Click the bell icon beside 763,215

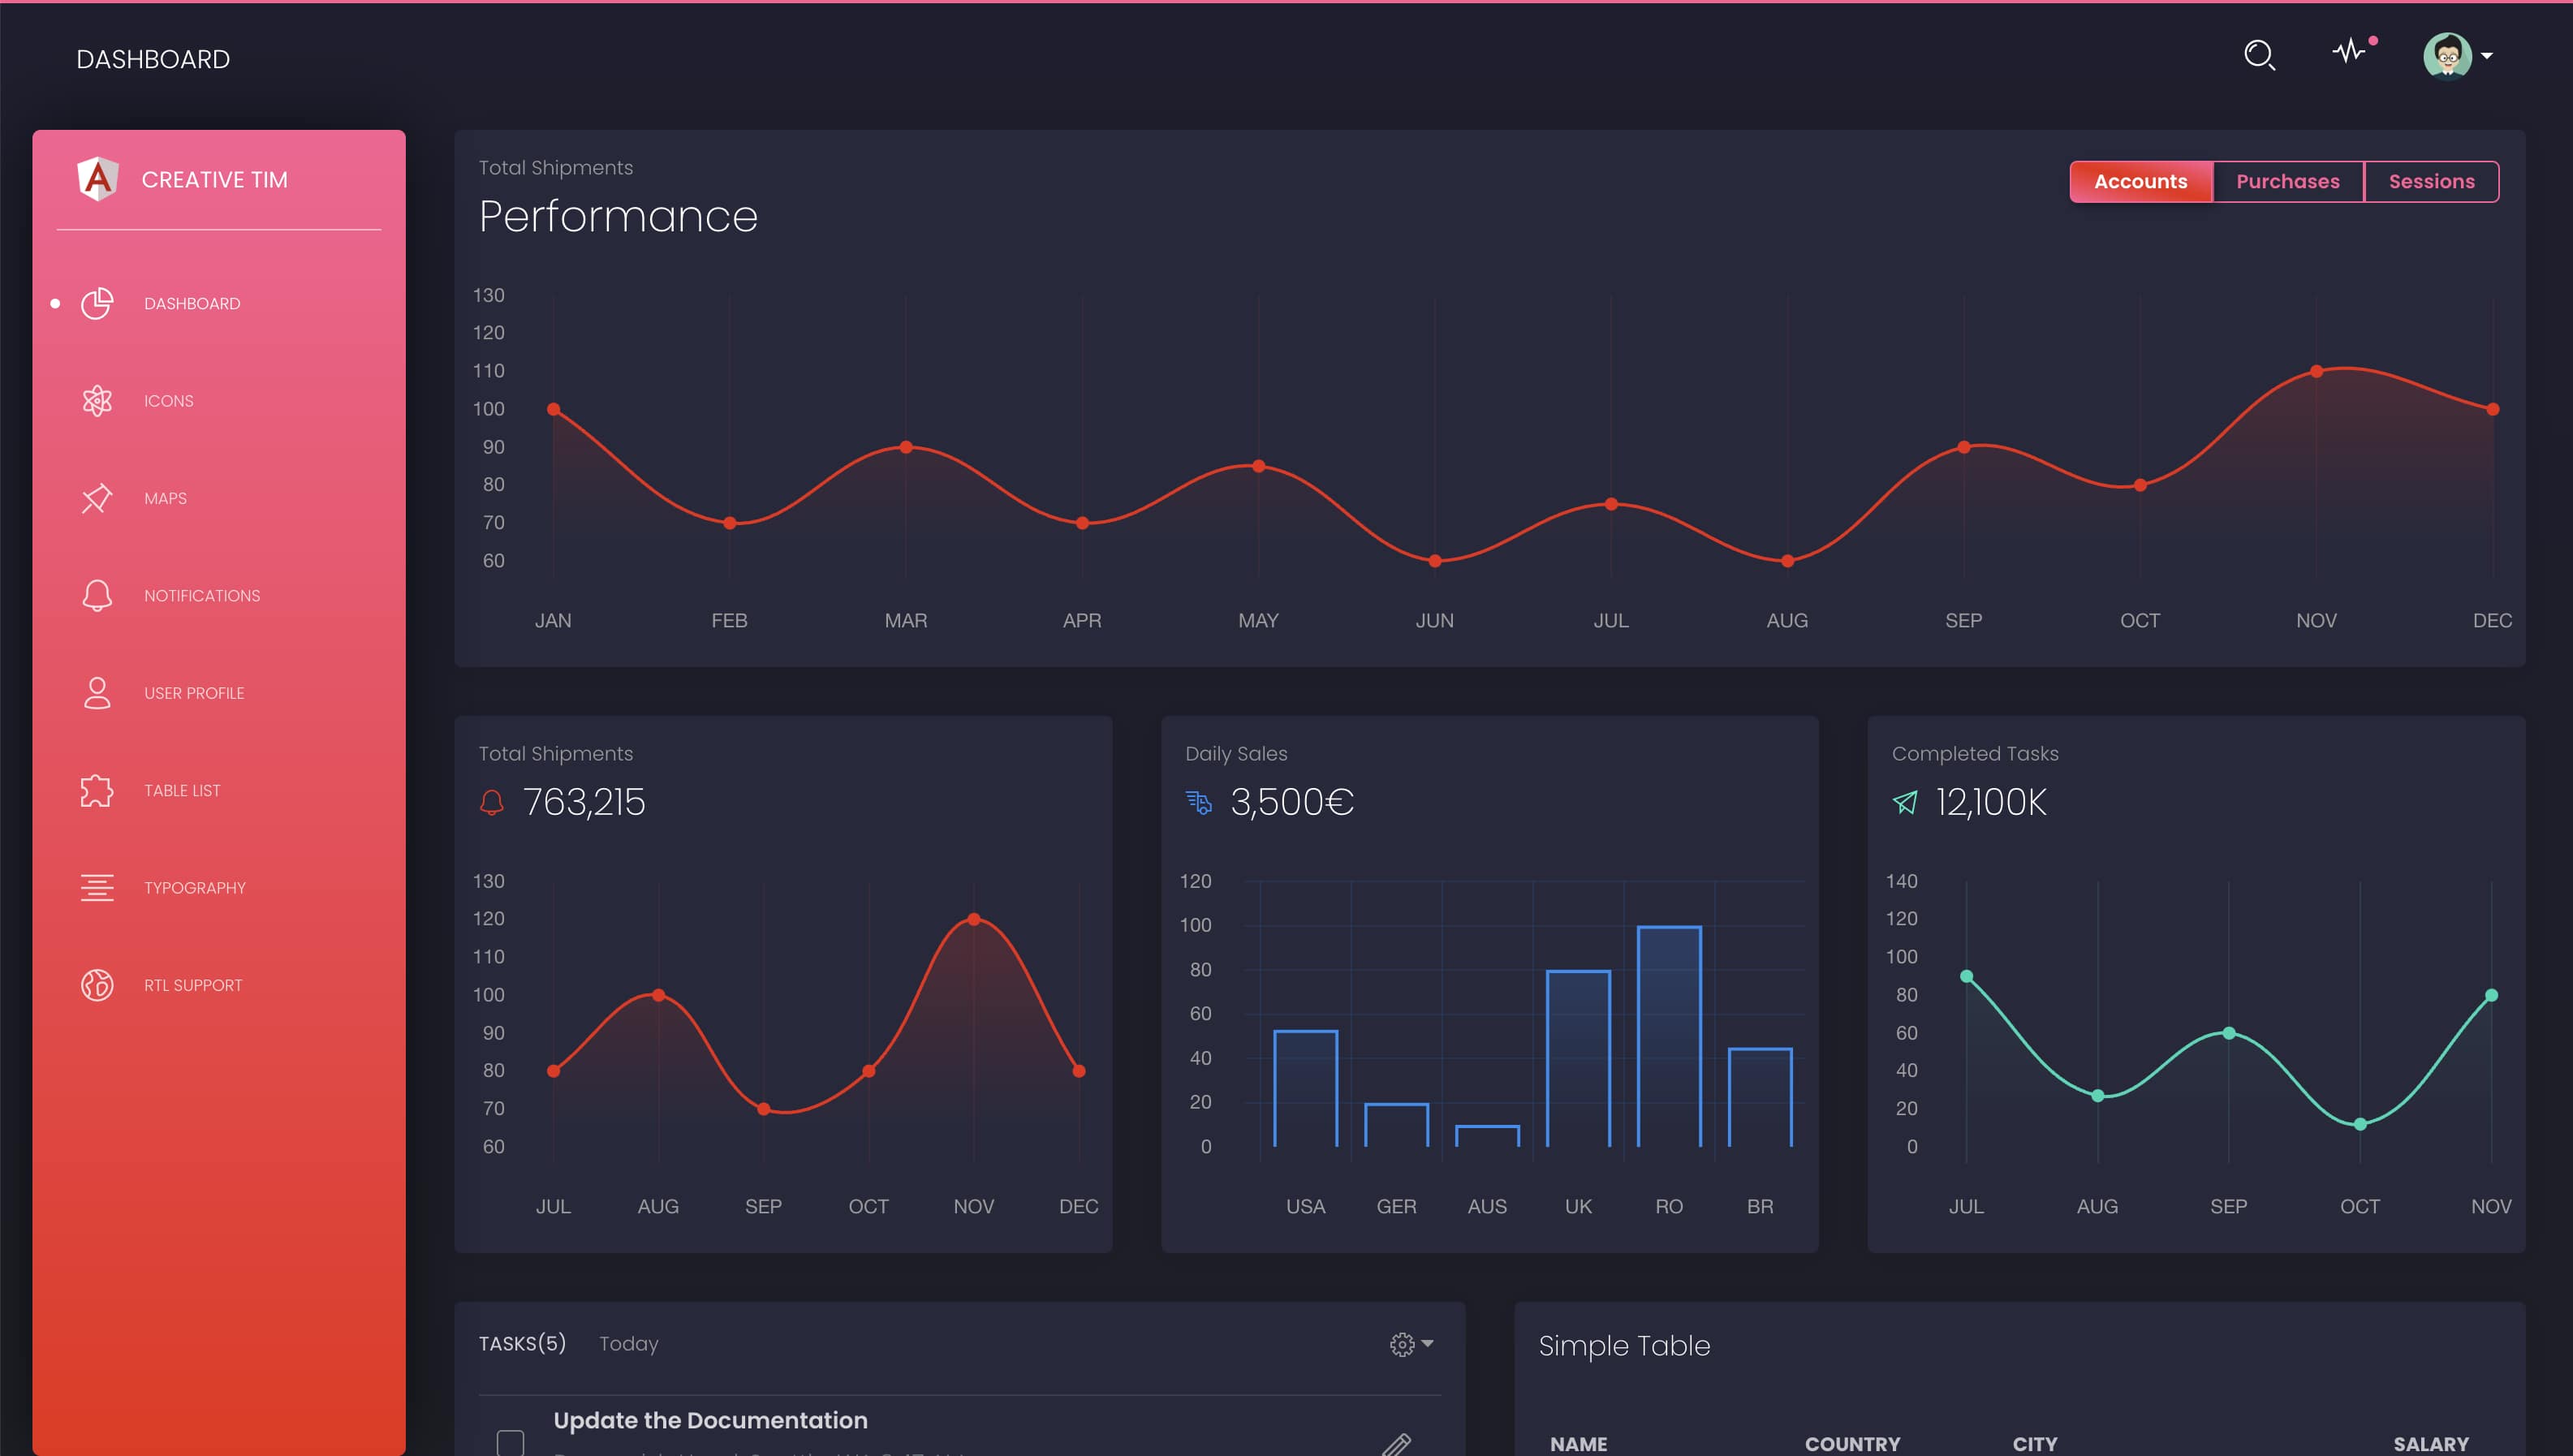(x=491, y=801)
